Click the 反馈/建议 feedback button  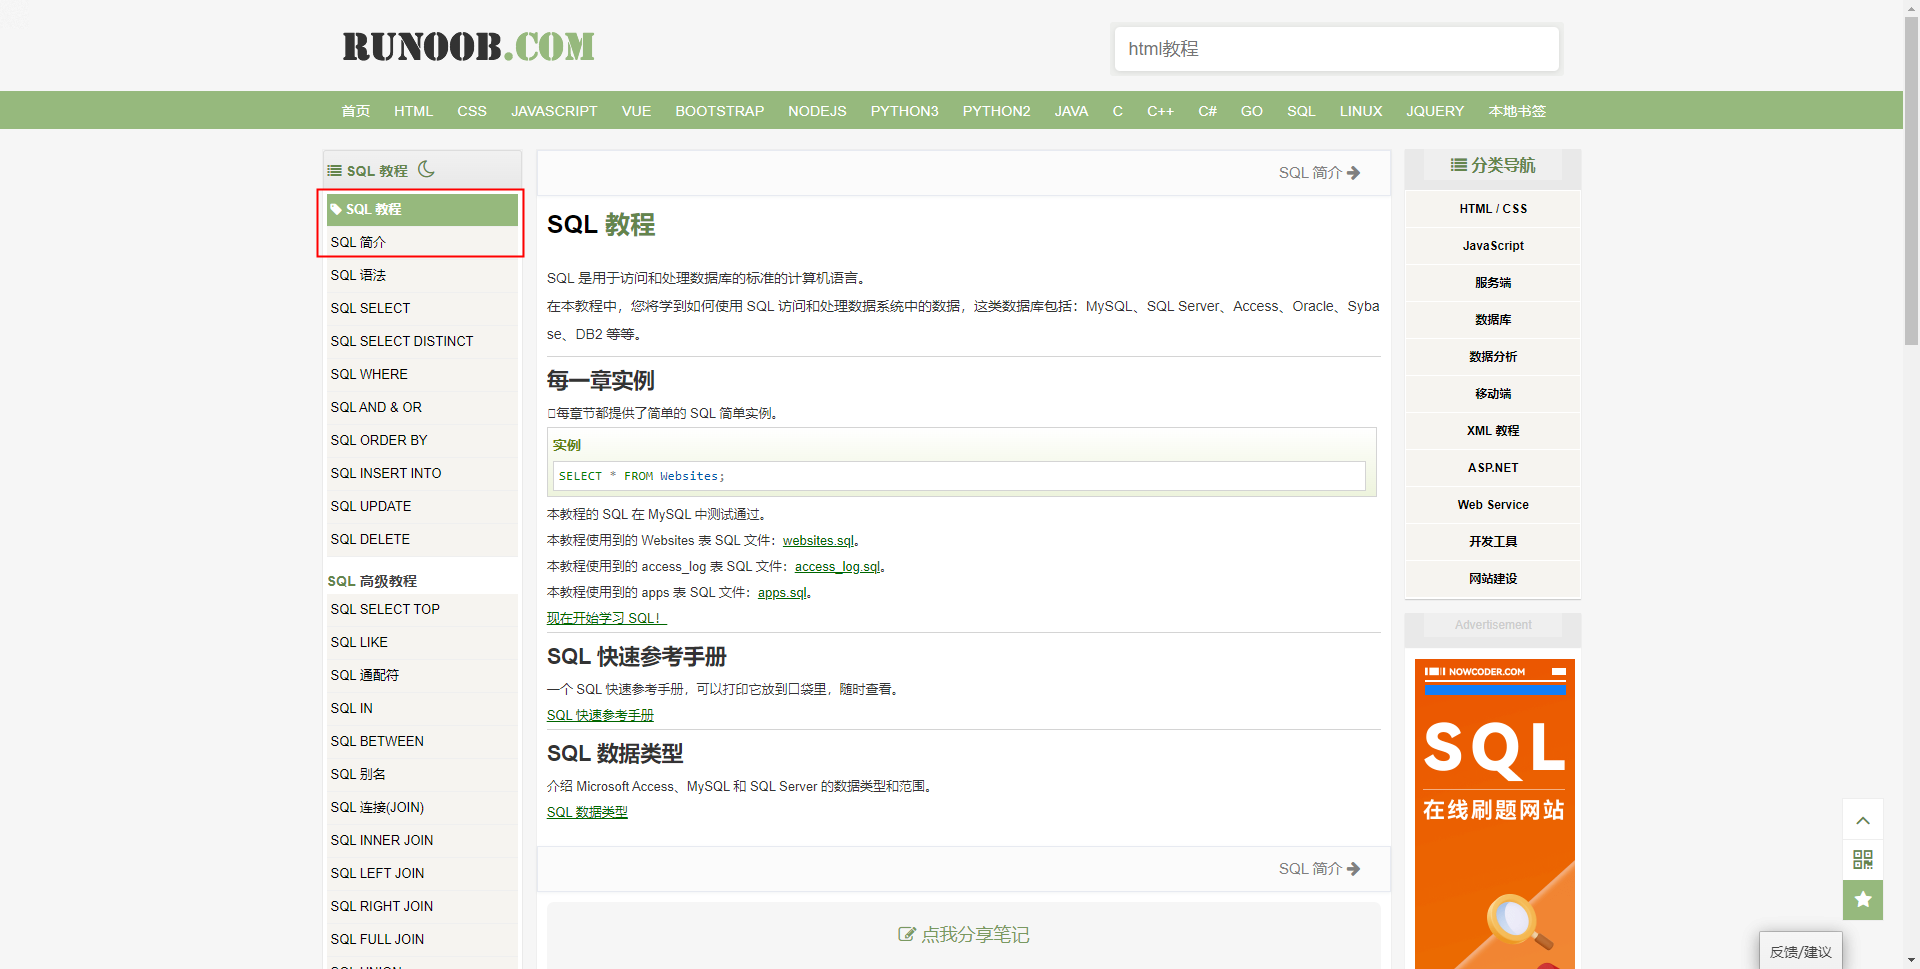pos(1801,951)
